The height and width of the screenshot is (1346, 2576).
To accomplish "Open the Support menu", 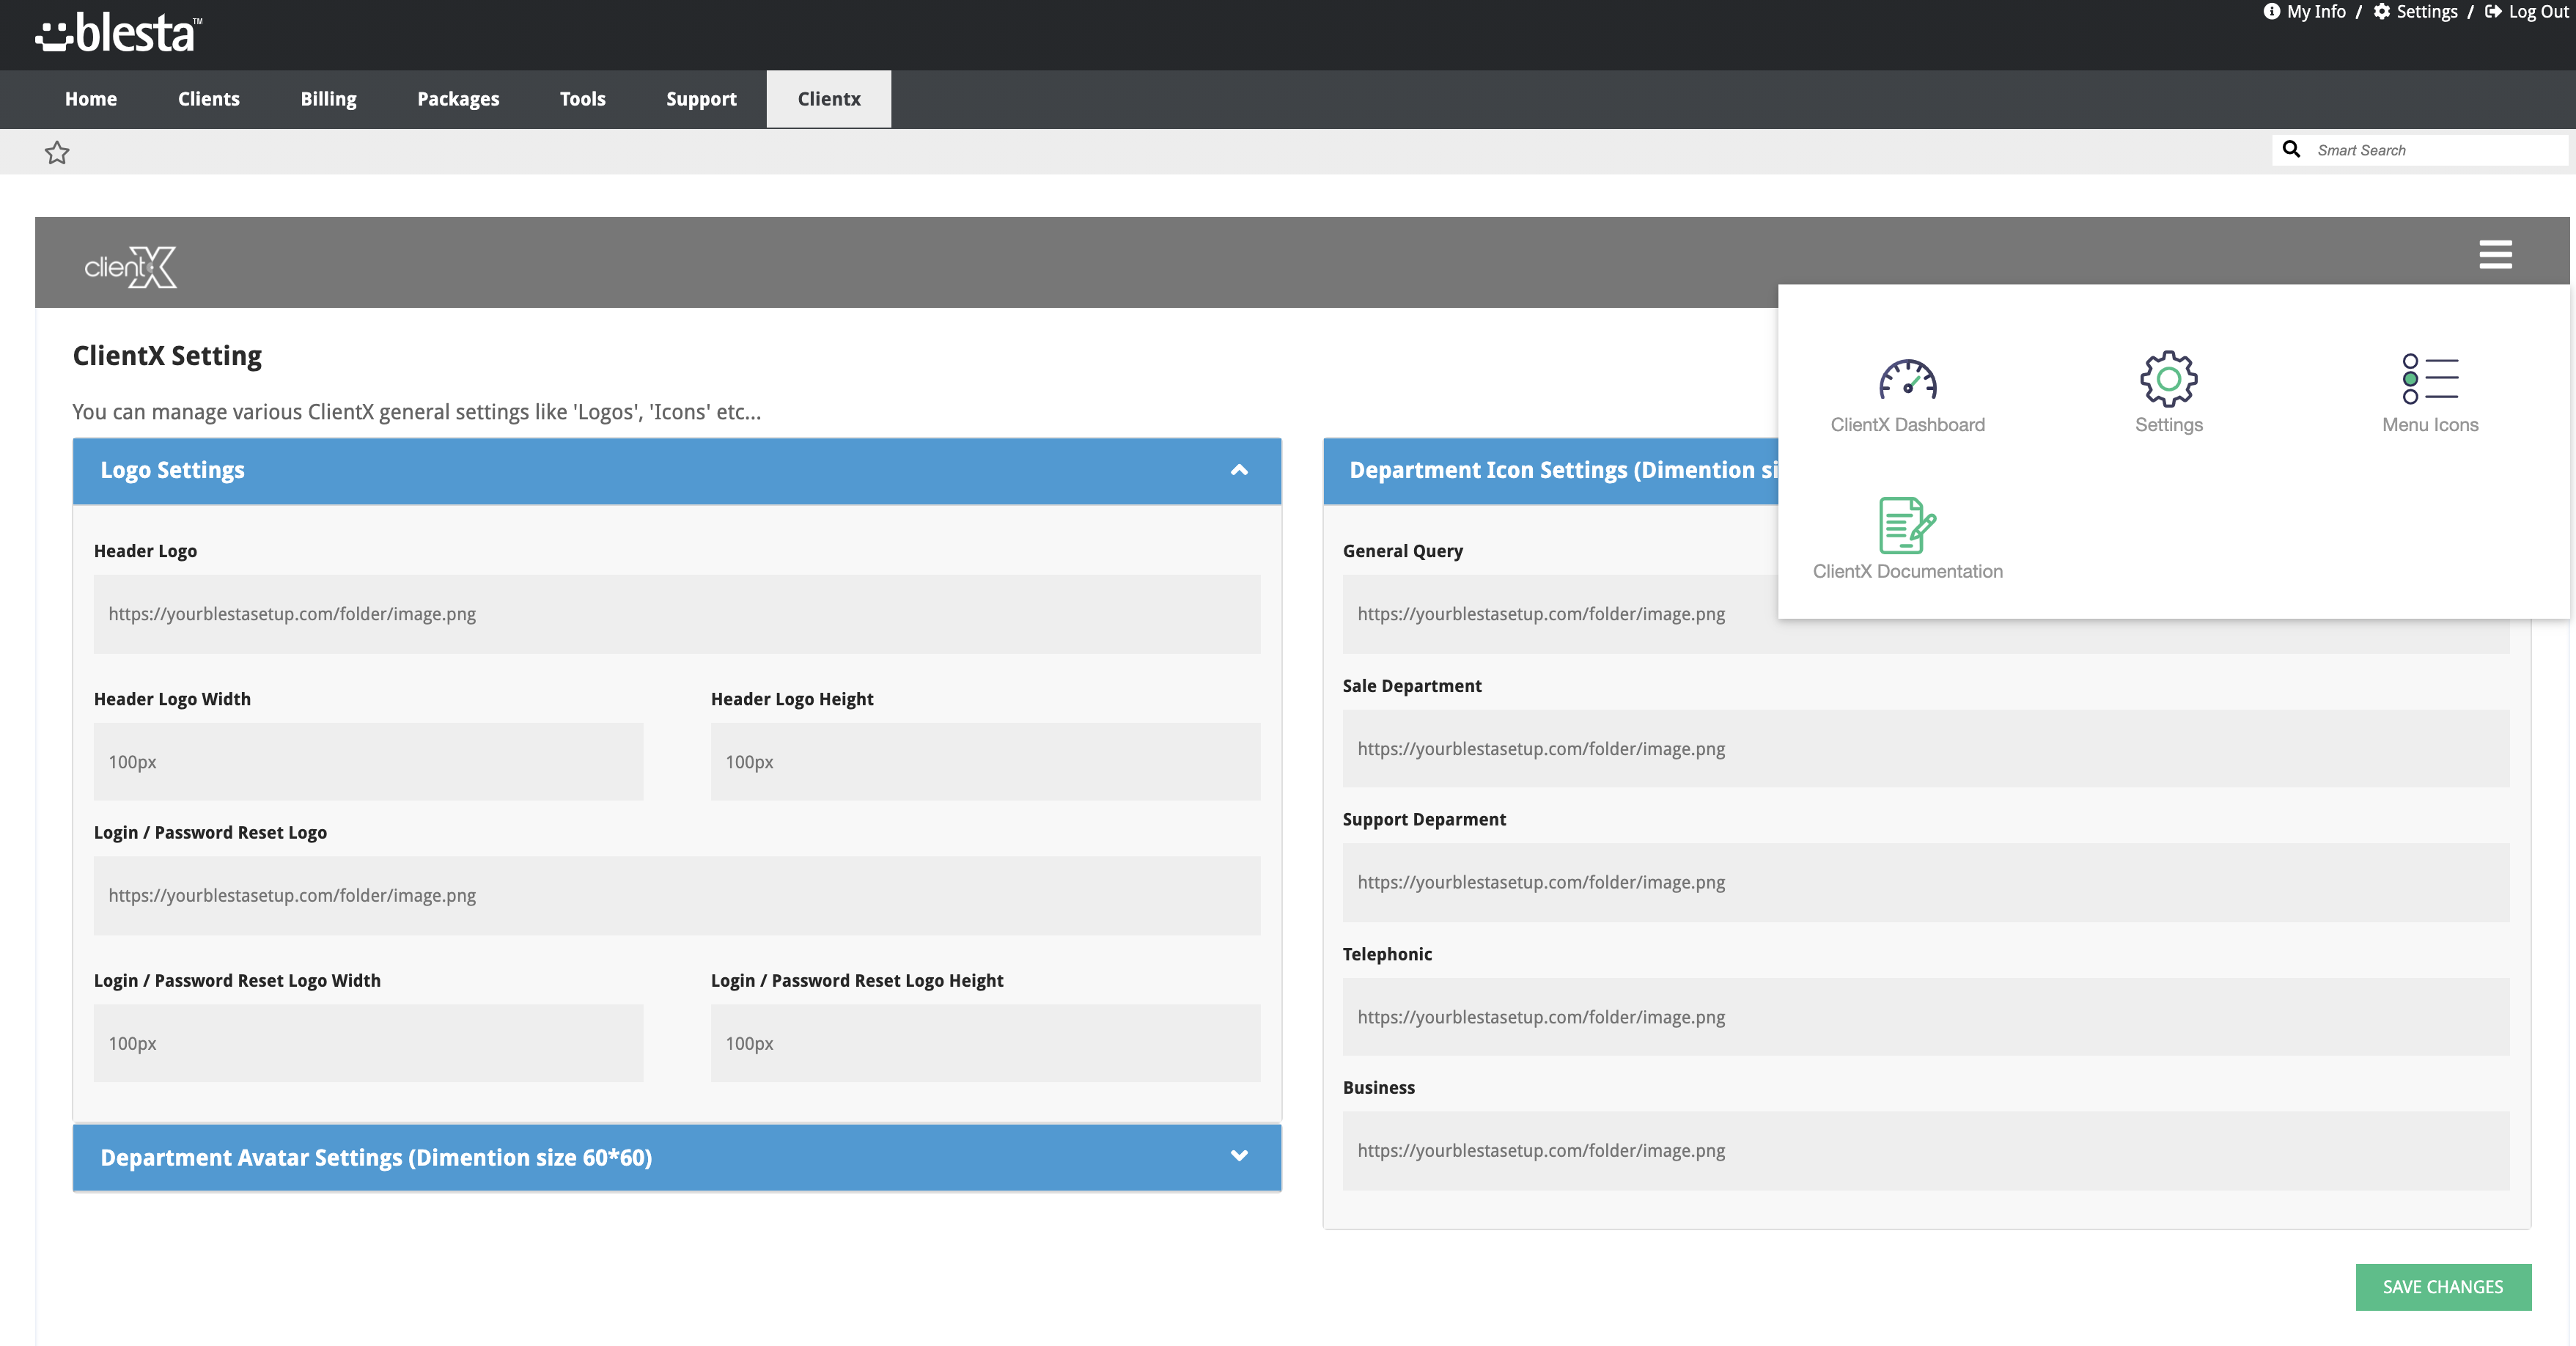I will (701, 98).
